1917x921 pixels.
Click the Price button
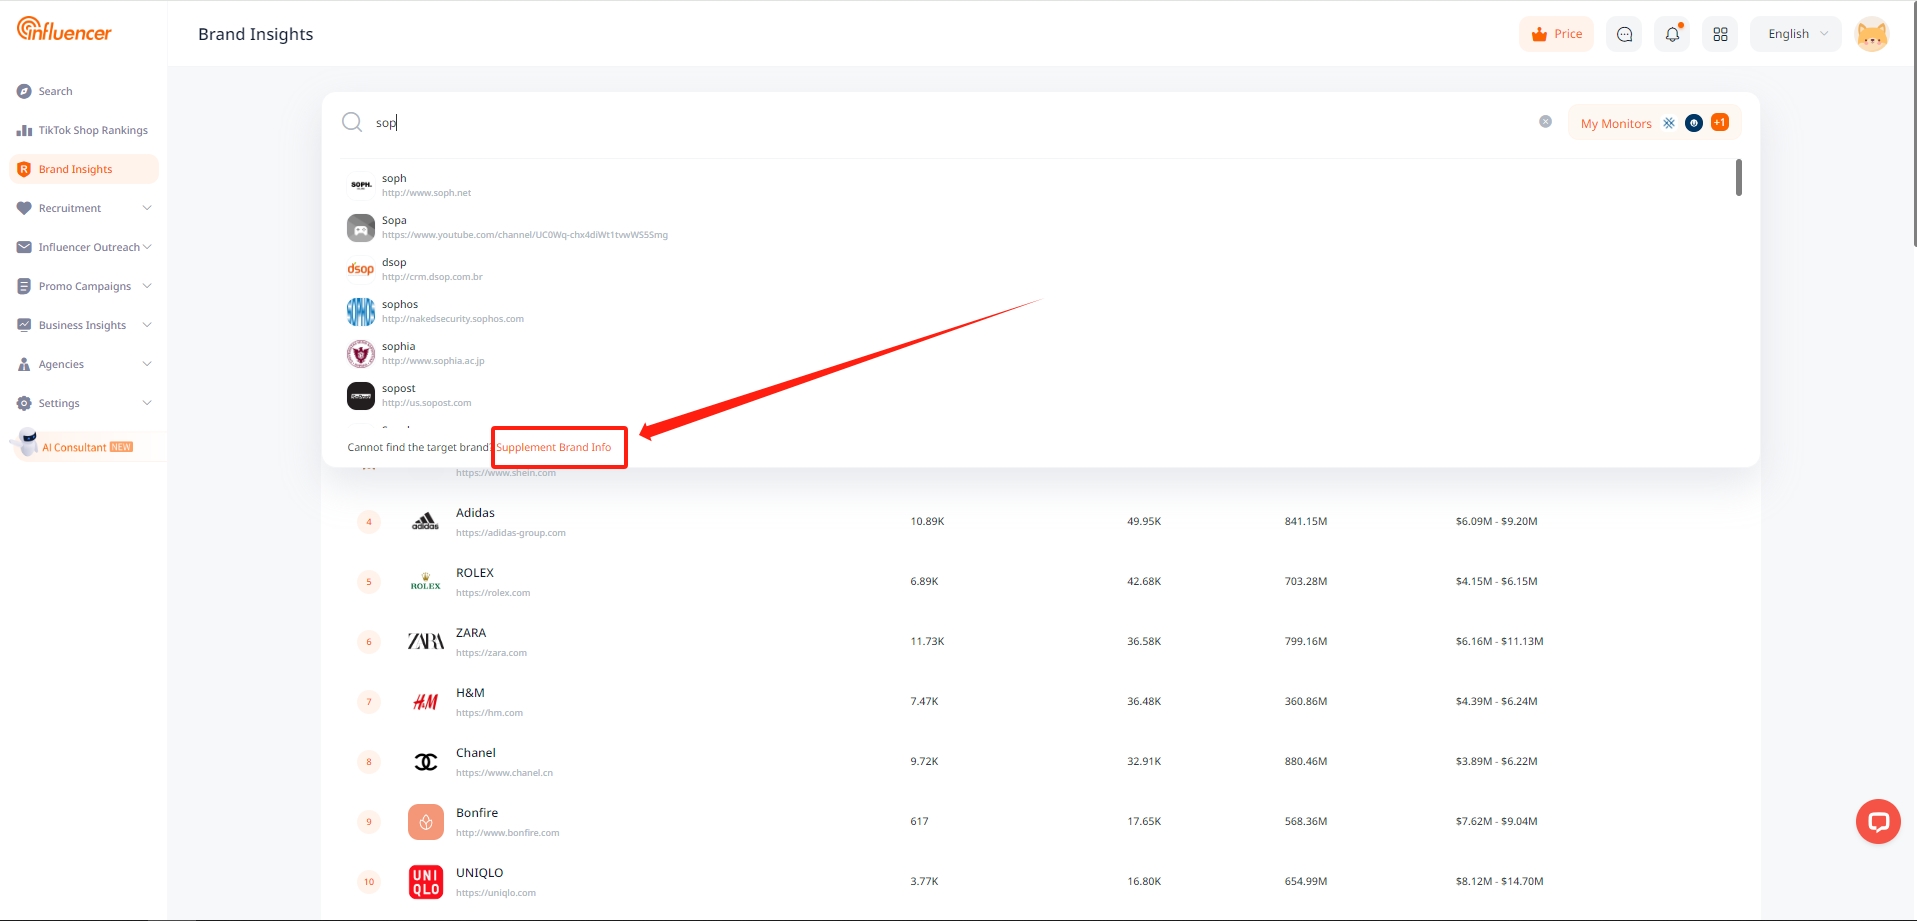pos(1556,34)
